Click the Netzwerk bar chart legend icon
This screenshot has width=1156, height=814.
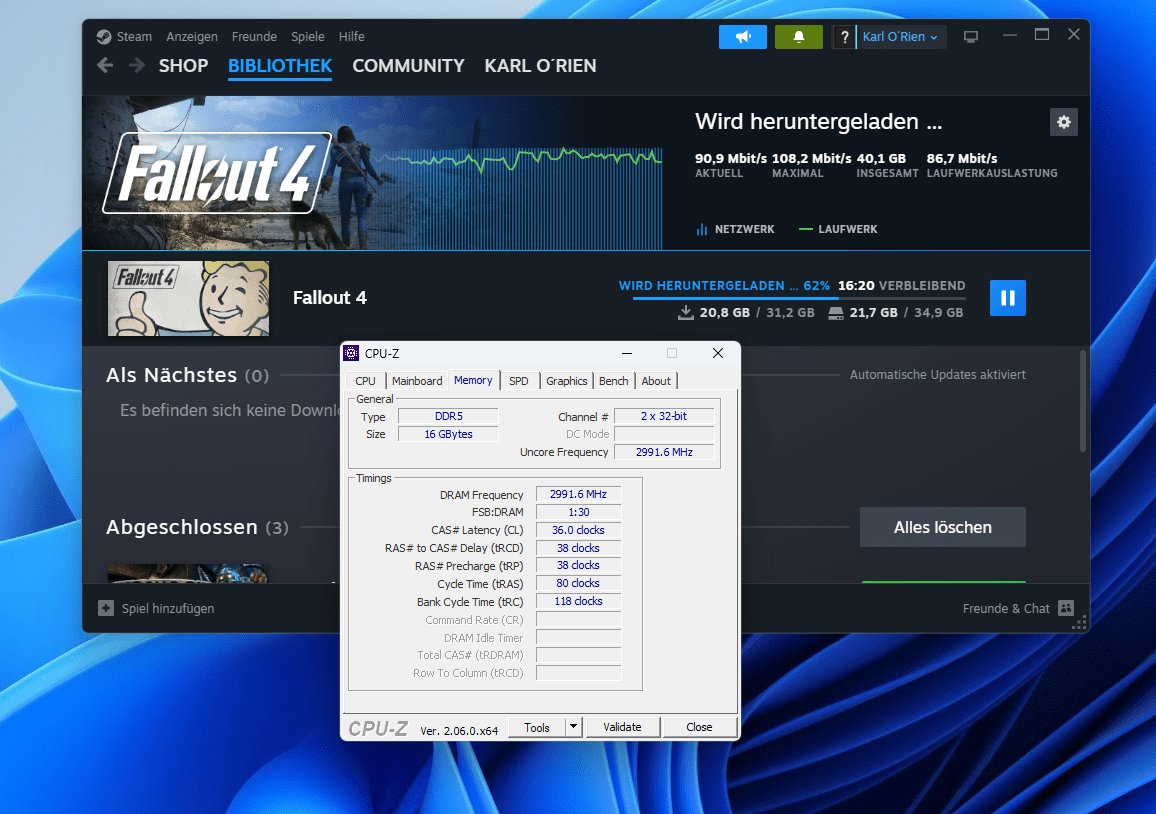pos(702,229)
